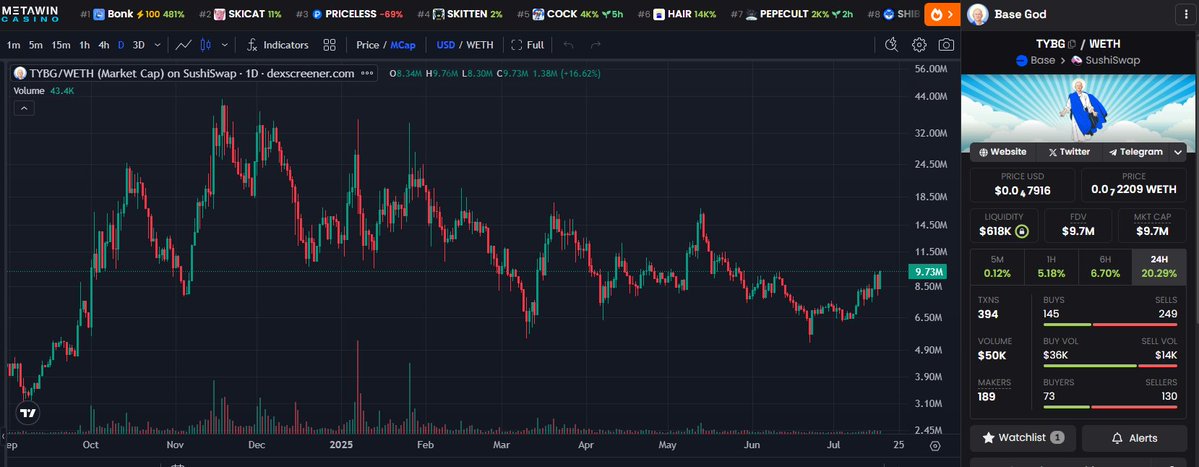
Task: Click the Base God avatar
Action: tap(977, 14)
